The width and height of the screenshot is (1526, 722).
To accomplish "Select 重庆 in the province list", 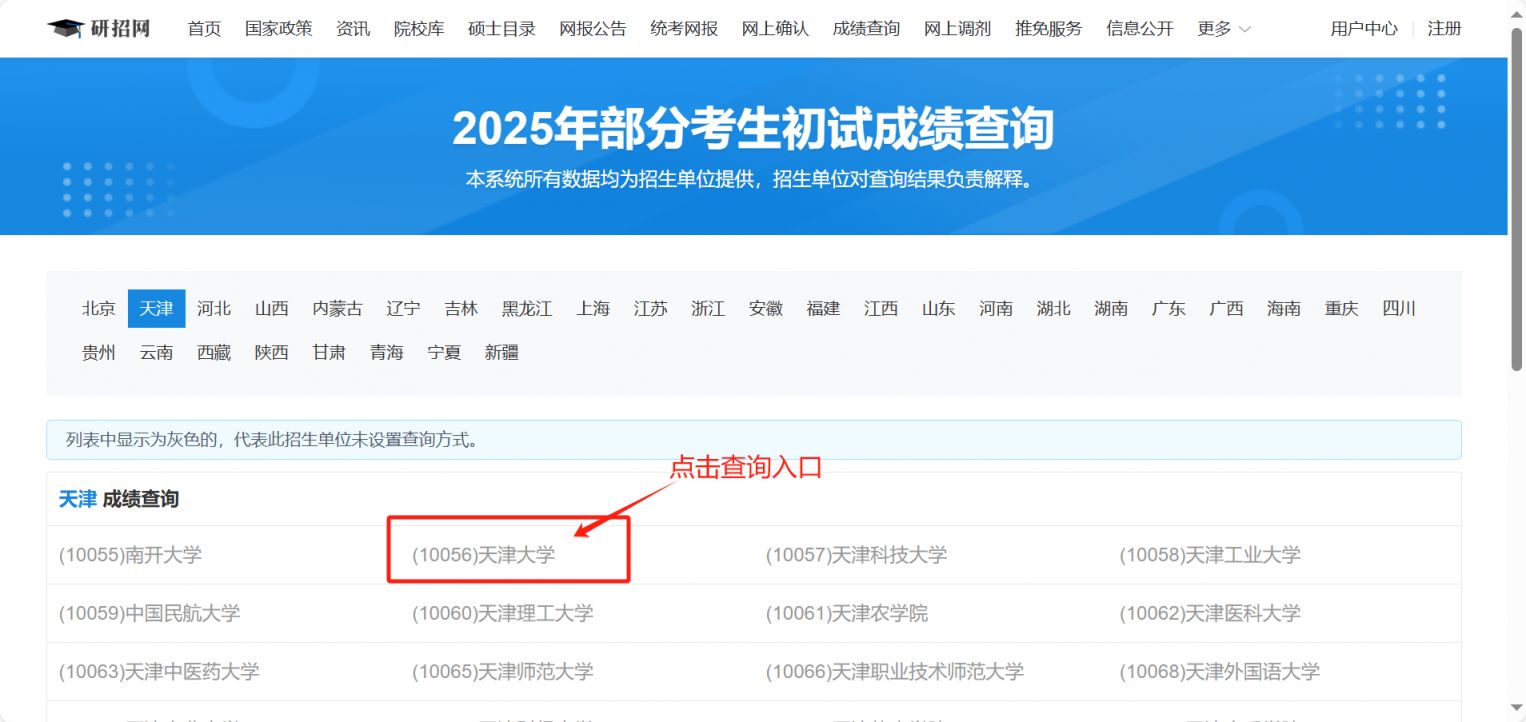I will (x=1342, y=309).
